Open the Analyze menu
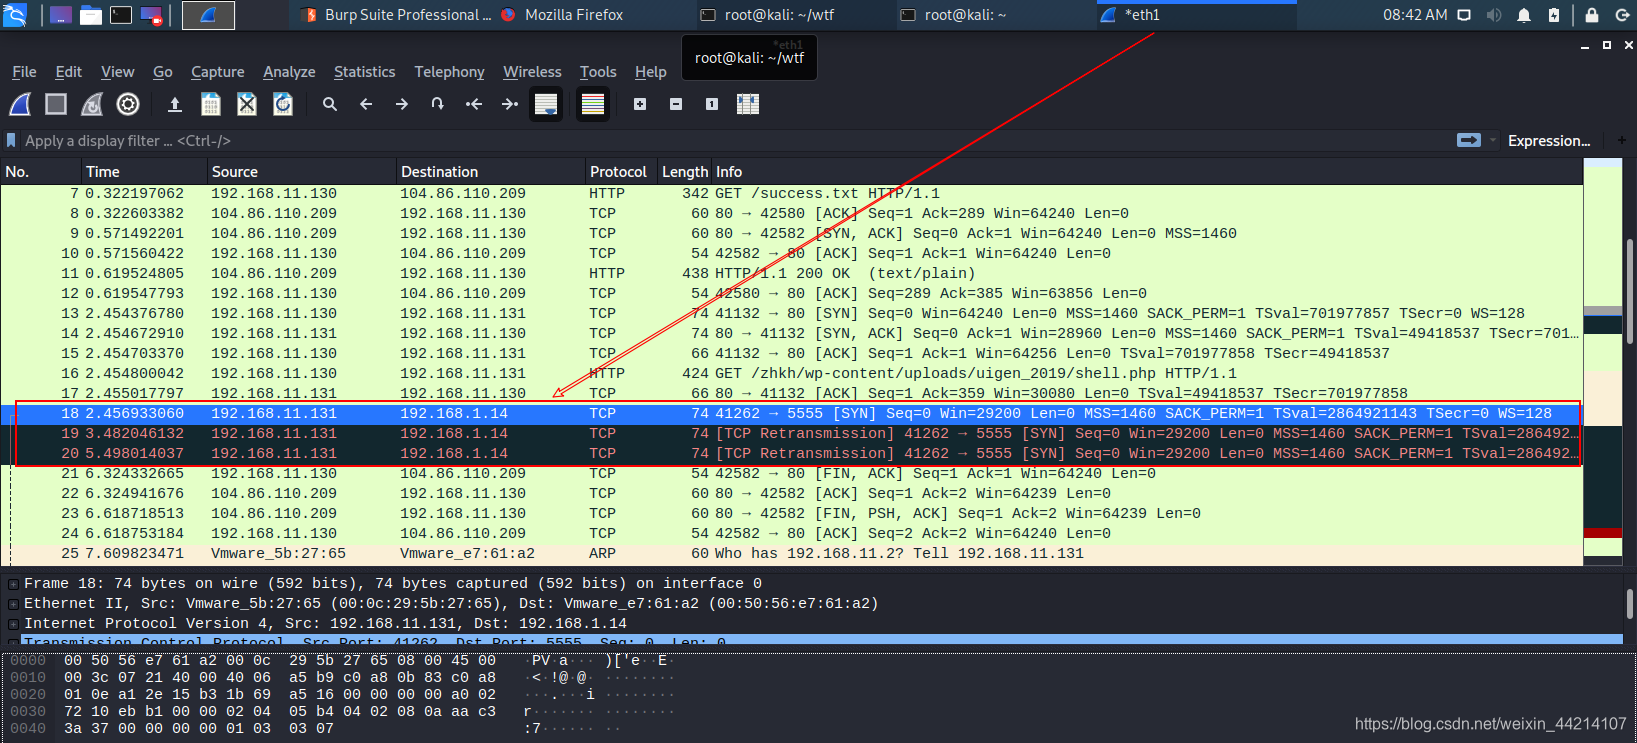The width and height of the screenshot is (1637, 743). coord(289,72)
